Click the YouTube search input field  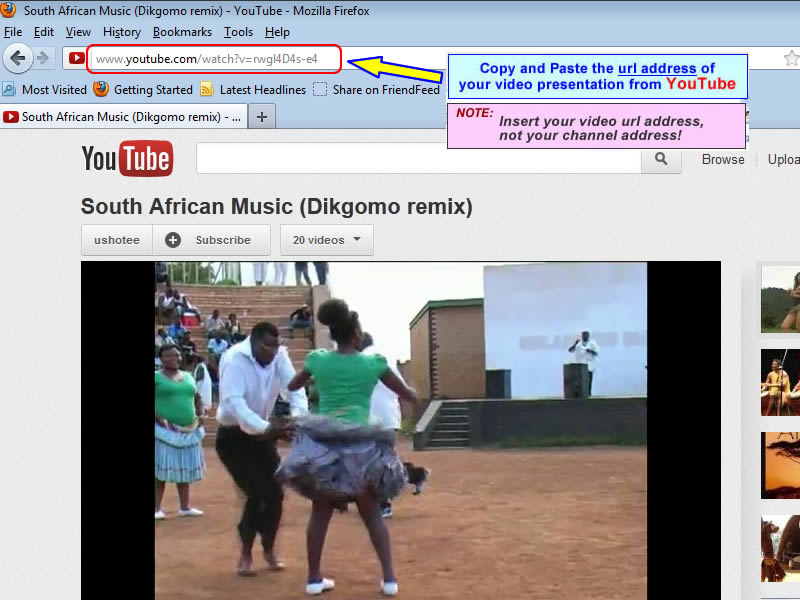418,159
